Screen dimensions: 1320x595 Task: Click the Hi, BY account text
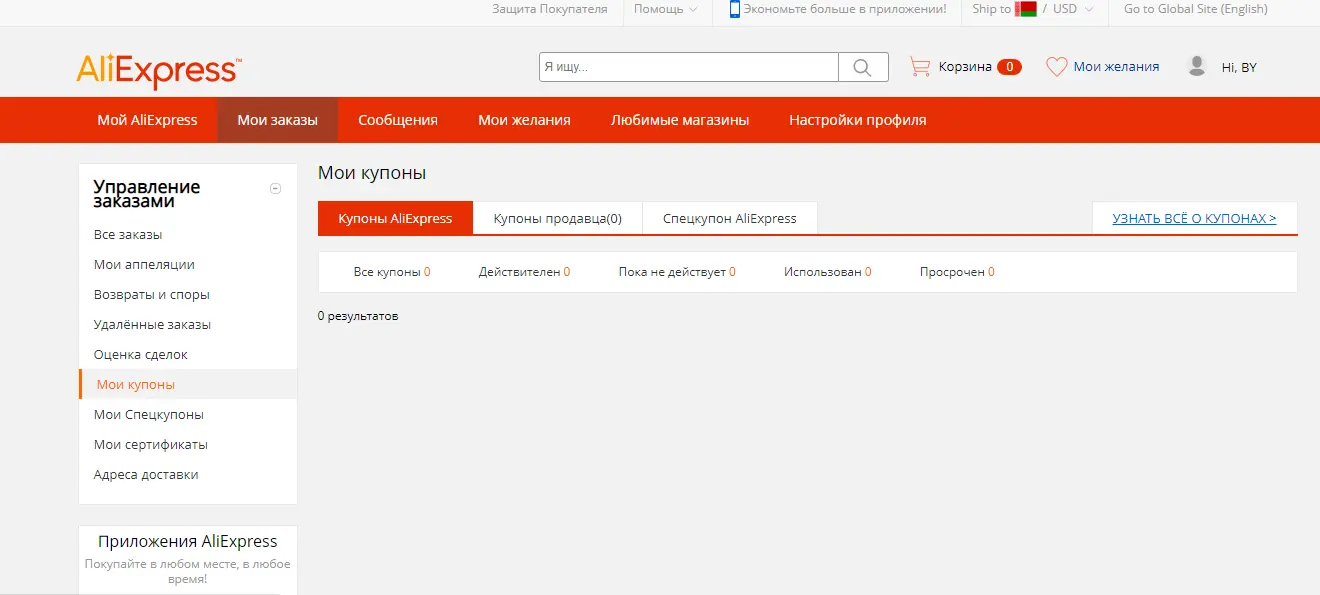[x=1239, y=67]
